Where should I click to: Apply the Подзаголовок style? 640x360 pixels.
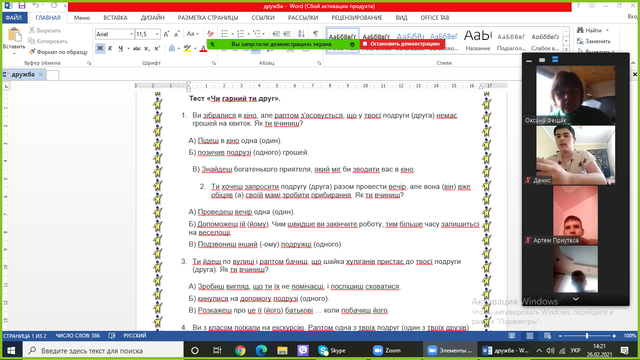(511, 40)
